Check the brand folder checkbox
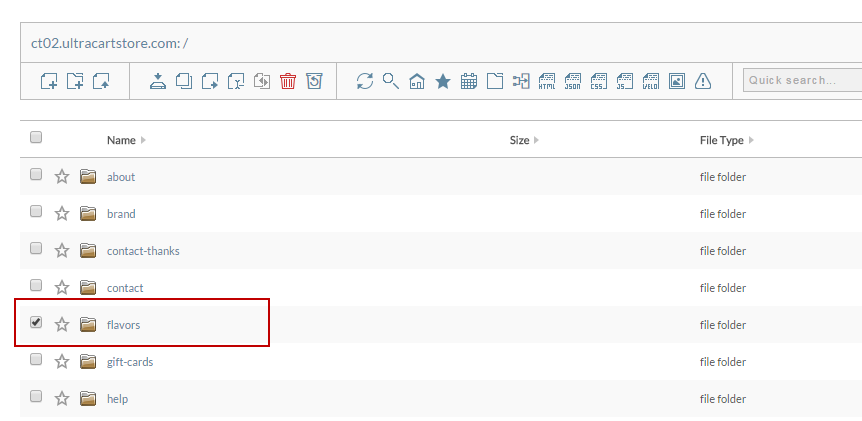Viewport: 862px width, 421px height. pos(36,211)
